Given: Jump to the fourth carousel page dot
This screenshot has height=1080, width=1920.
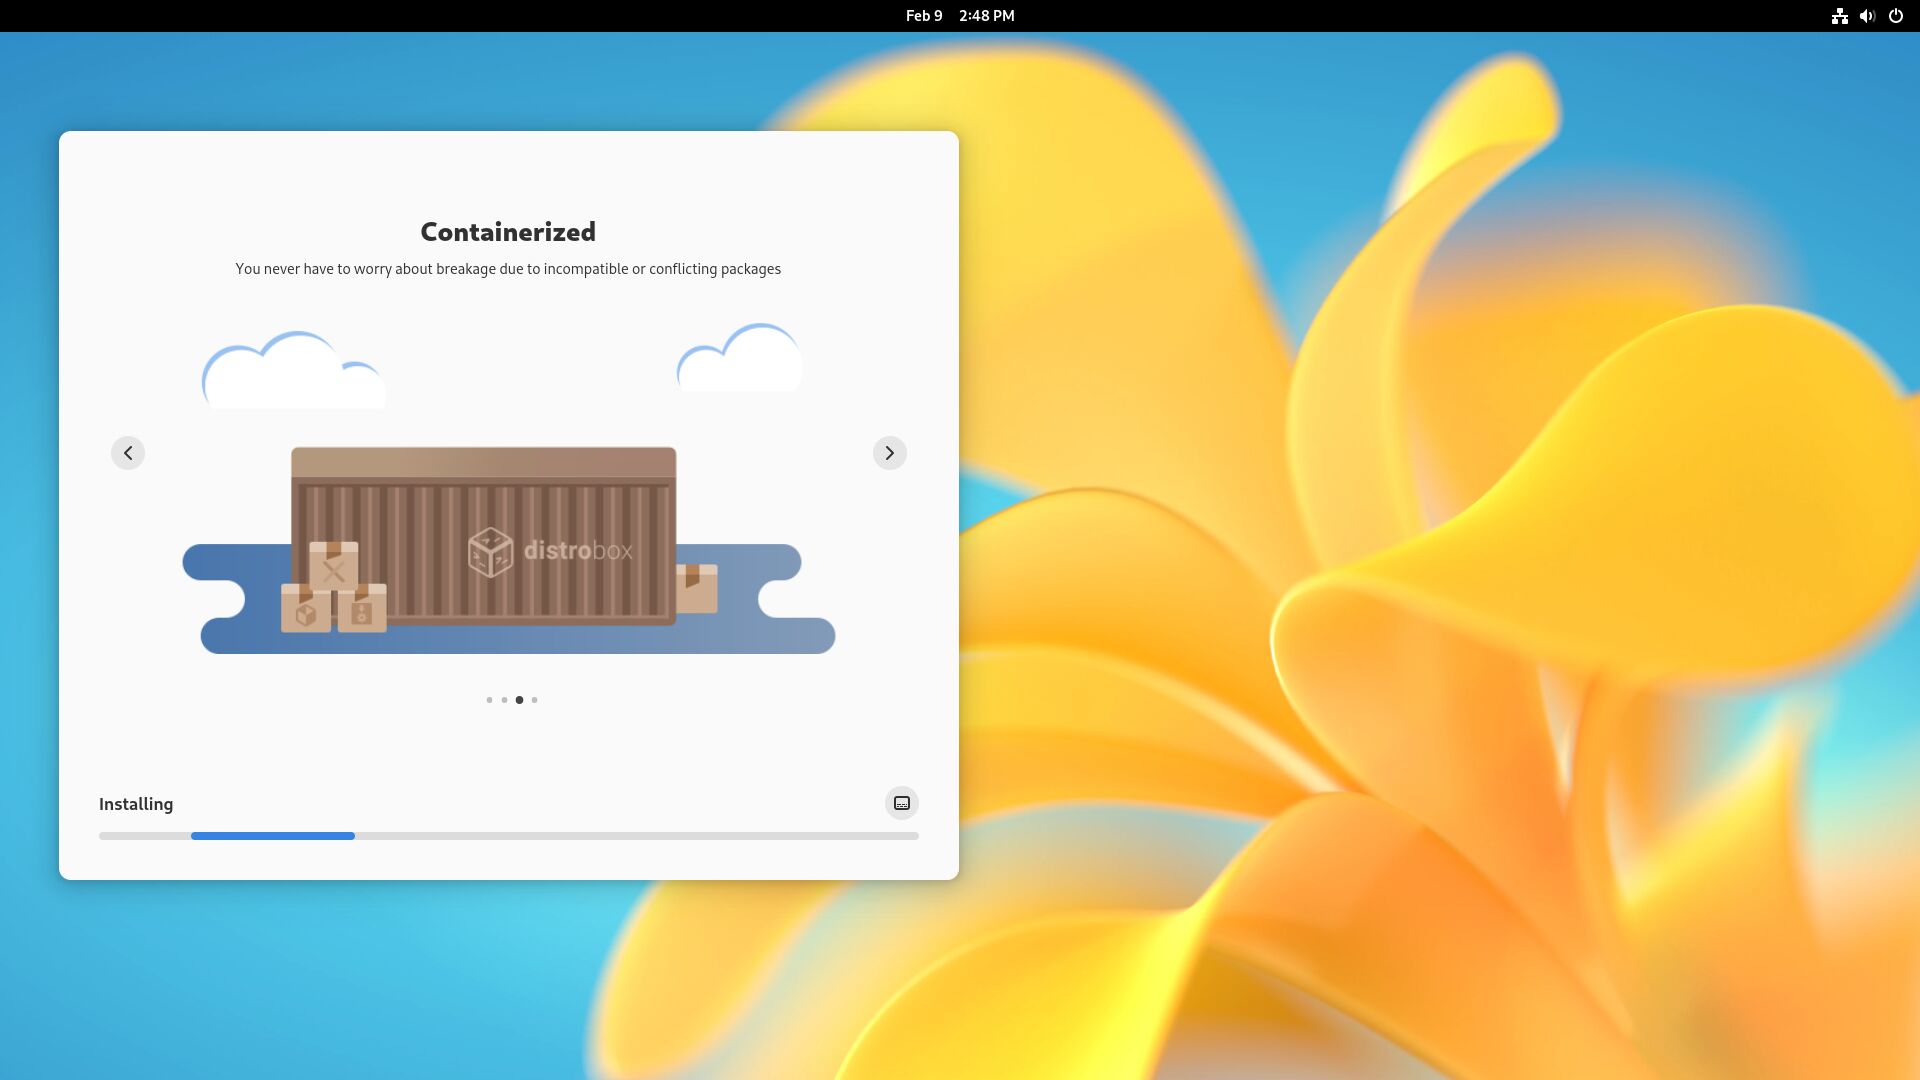Looking at the screenshot, I should tap(535, 700).
